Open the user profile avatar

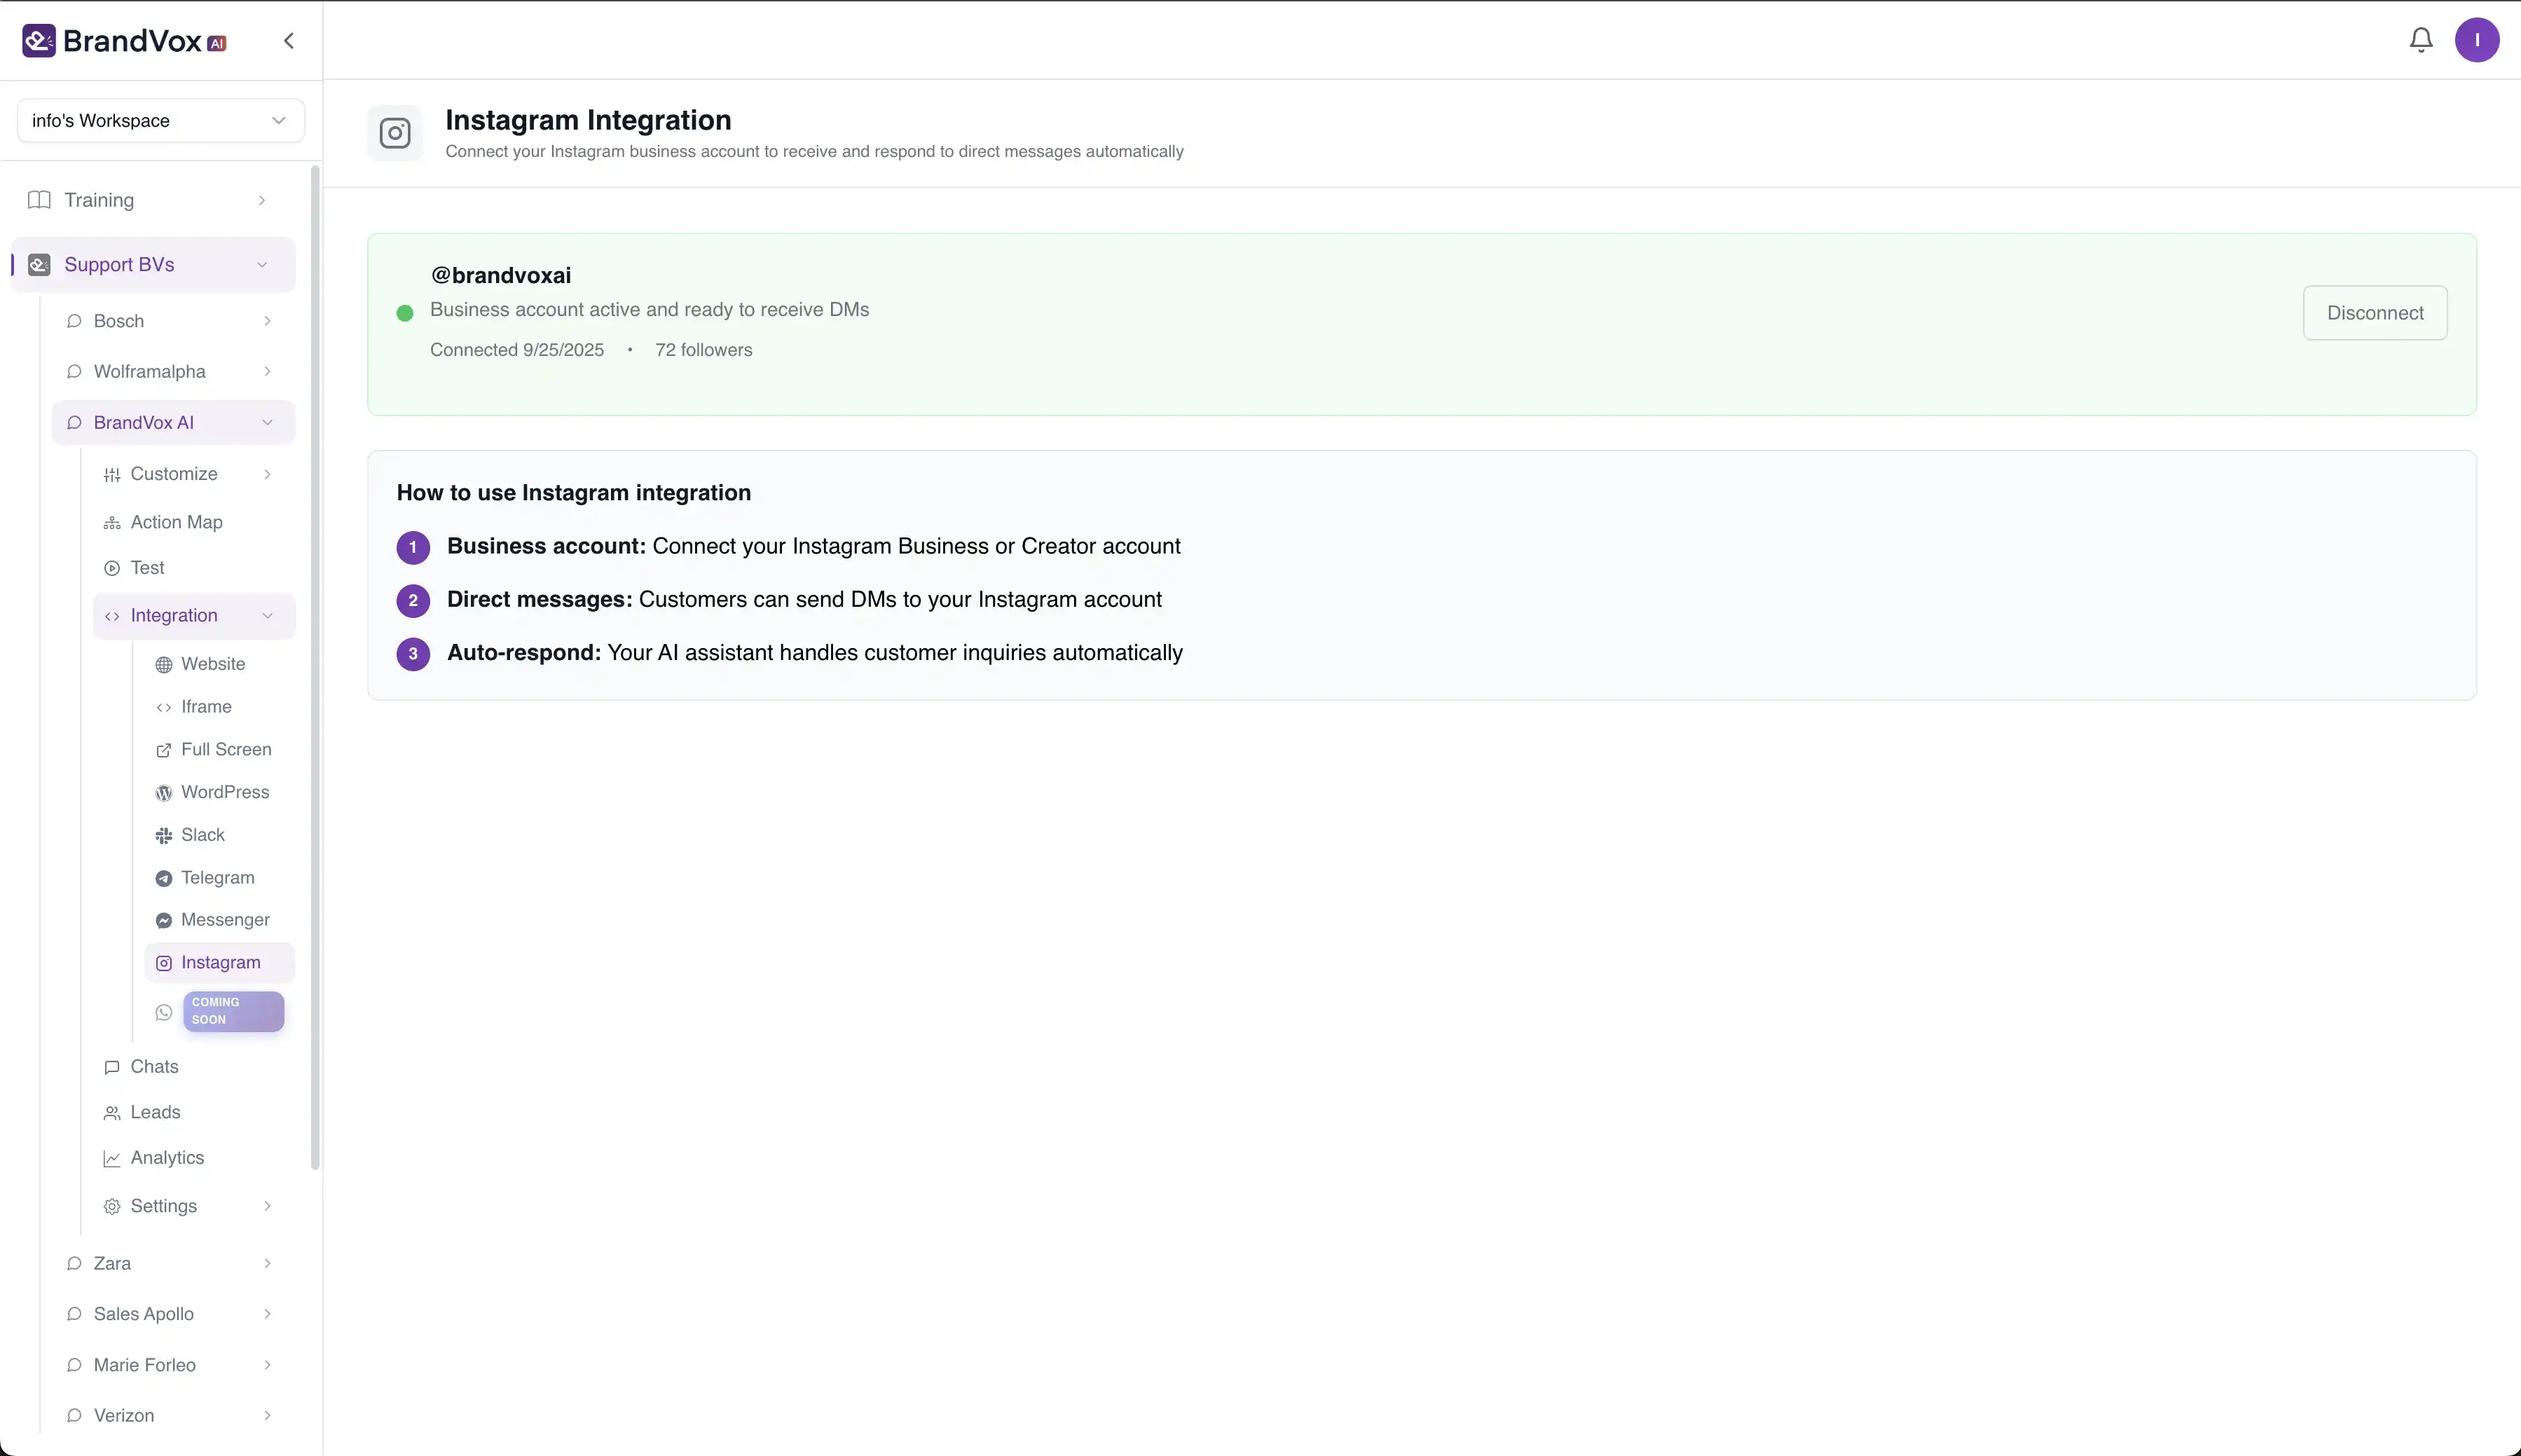pyautogui.click(x=2477, y=40)
